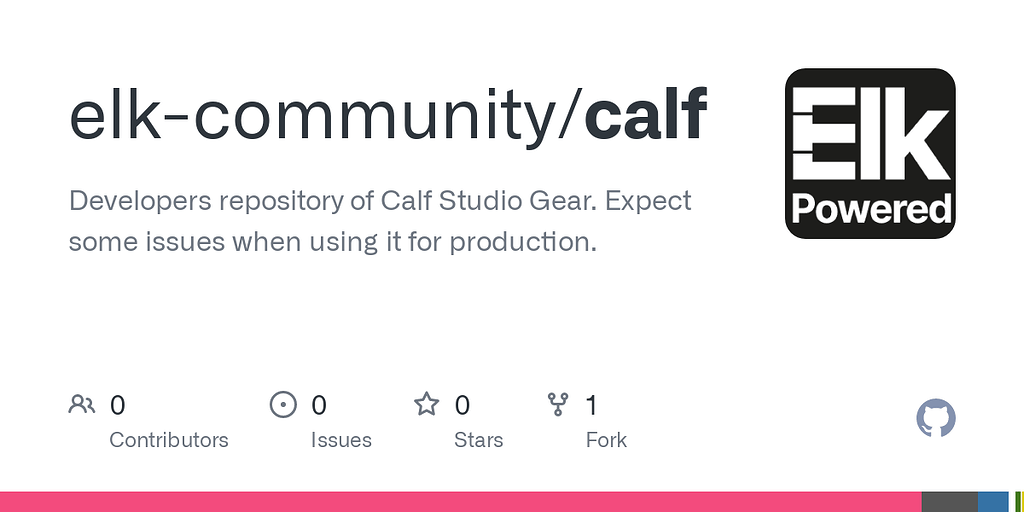Select the Fork label
Viewport: 1024px width, 512px height.
click(606, 440)
